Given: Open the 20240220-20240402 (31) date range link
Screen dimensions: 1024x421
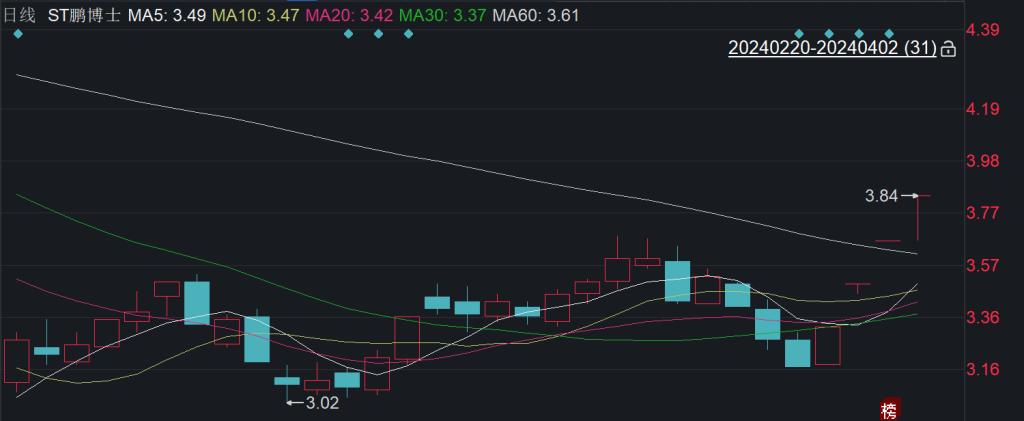Looking at the screenshot, I should (833, 48).
